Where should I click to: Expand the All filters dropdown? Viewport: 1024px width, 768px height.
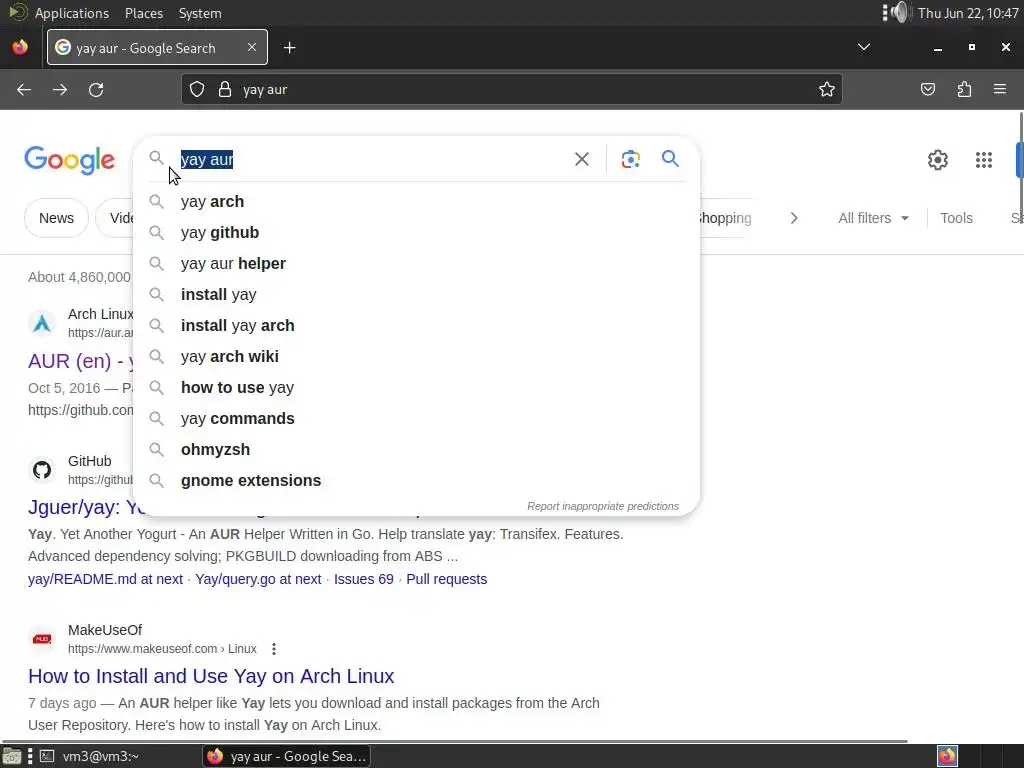[x=873, y=218]
